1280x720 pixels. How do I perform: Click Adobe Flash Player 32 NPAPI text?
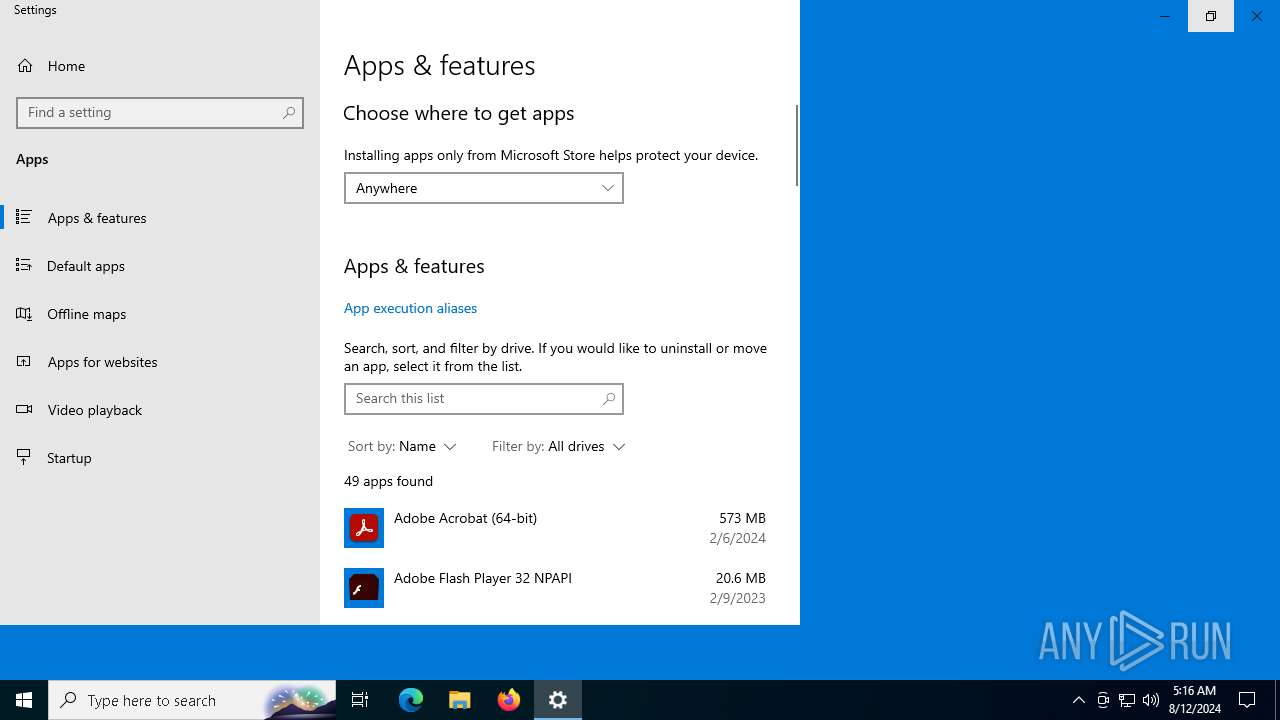tap(483, 578)
